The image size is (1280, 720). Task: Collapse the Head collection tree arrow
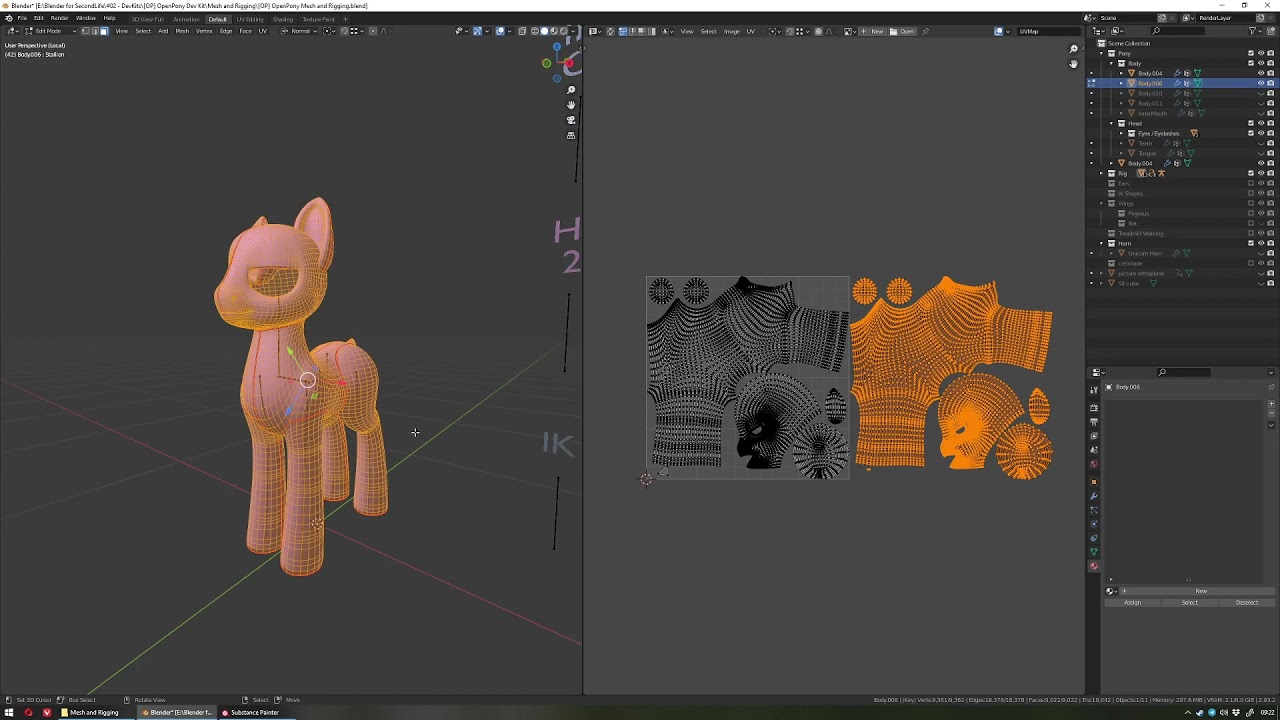(x=1111, y=123)
